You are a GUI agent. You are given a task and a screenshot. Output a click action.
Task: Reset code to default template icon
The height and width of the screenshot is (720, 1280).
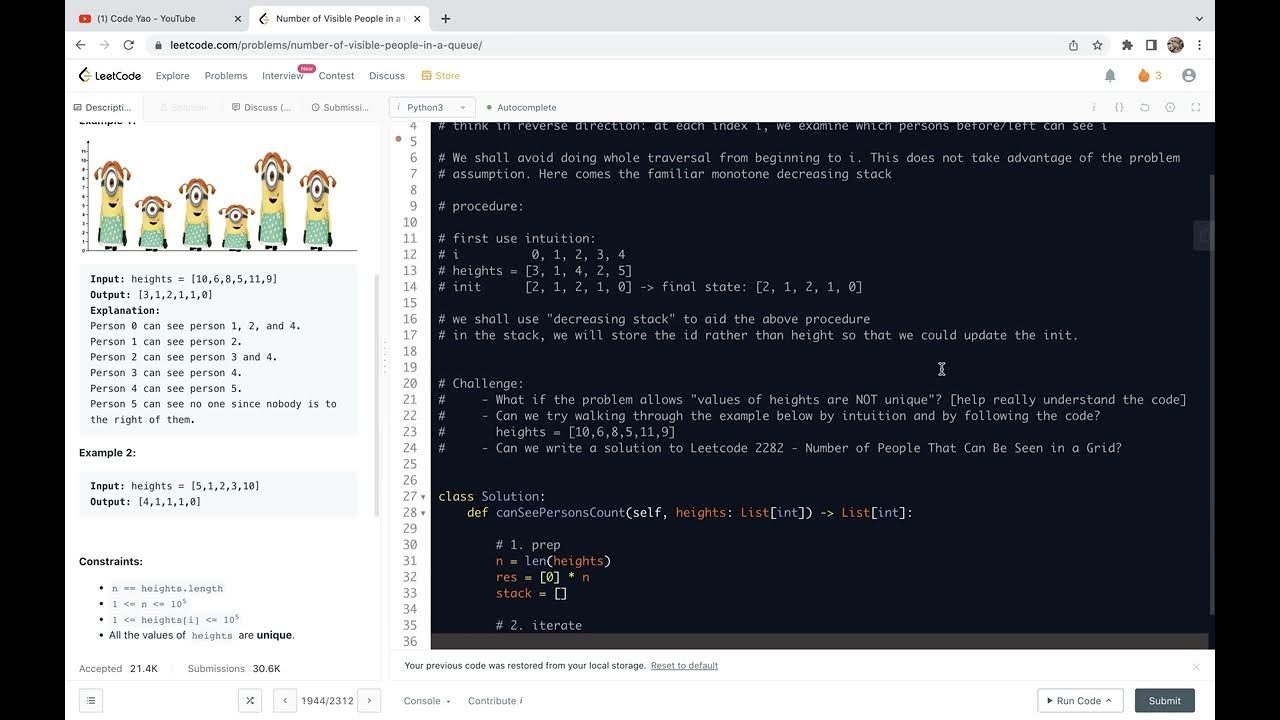click(1145, 107)
